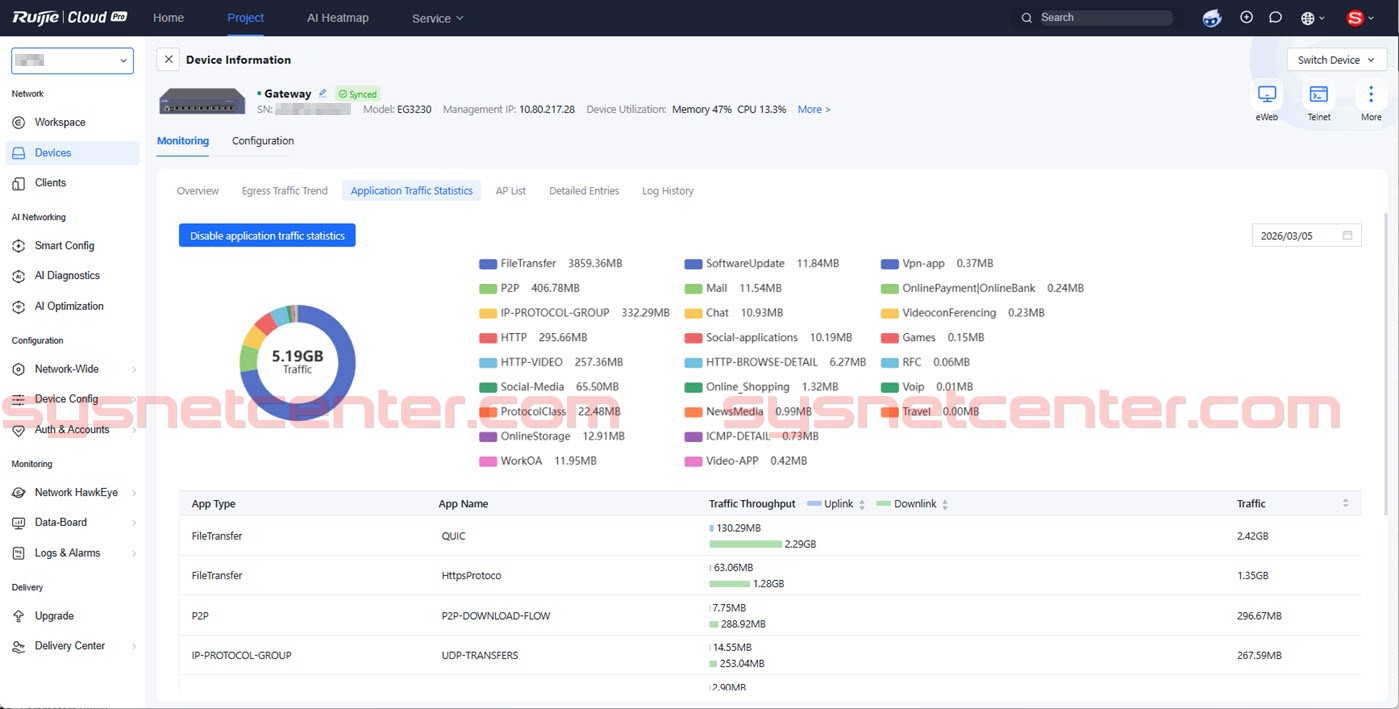Viewport: 1399px width, 709px height.
Task: Open the chat message bubble icon
Action: coord(1275,17)
